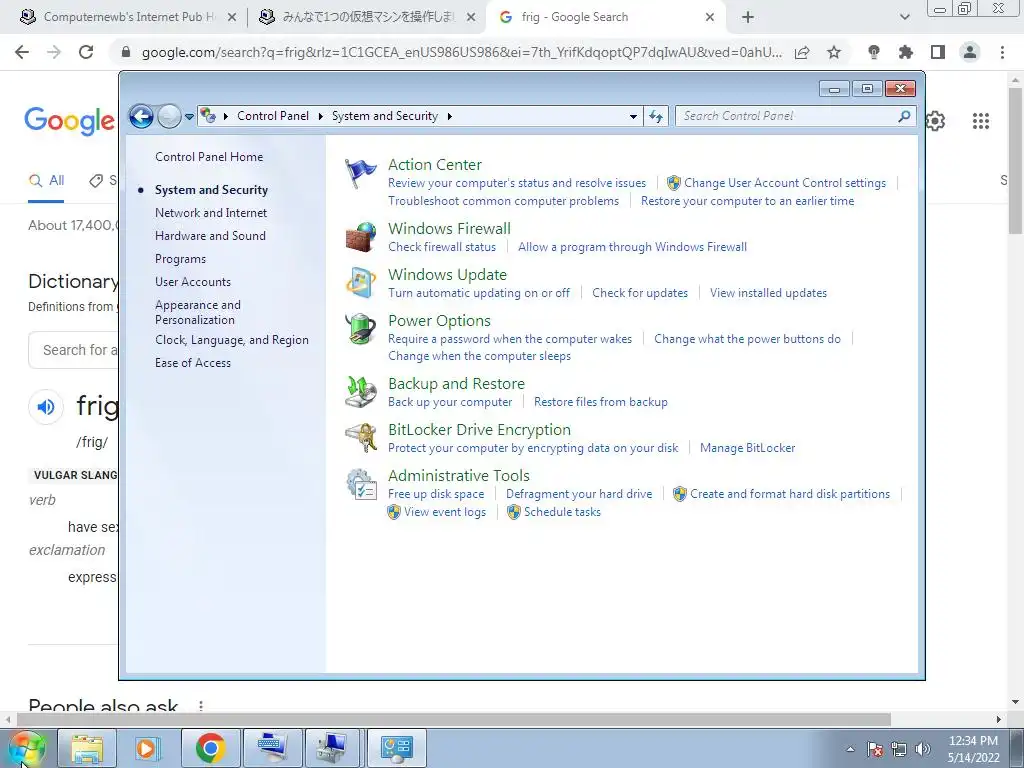Open Windows Explorer from the taskbar
1024x768 pixels.
pos(88,748)
